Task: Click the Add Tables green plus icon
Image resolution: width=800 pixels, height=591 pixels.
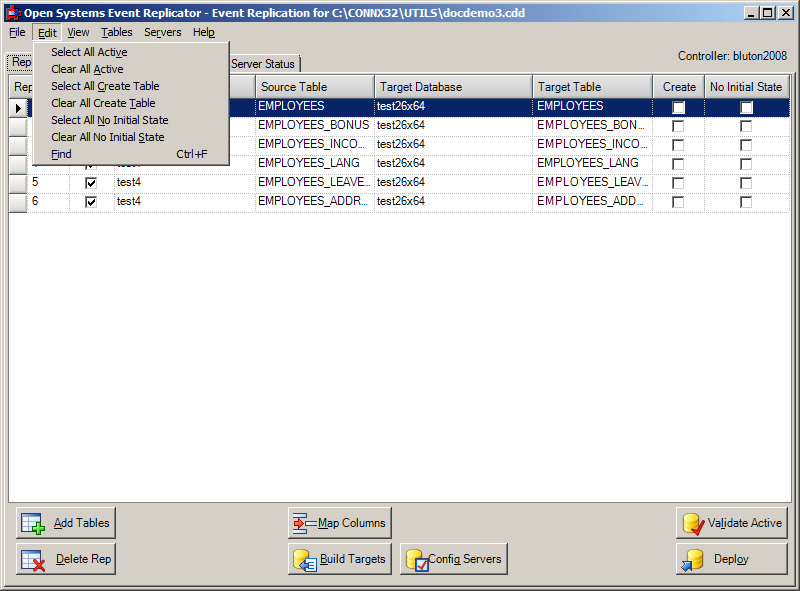Action: tap(32, 522)
